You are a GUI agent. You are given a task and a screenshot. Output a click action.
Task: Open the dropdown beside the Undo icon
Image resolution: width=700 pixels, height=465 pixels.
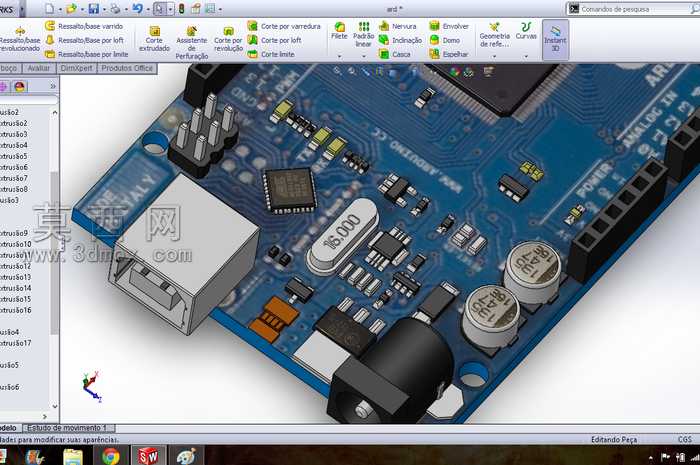(148, 9)
